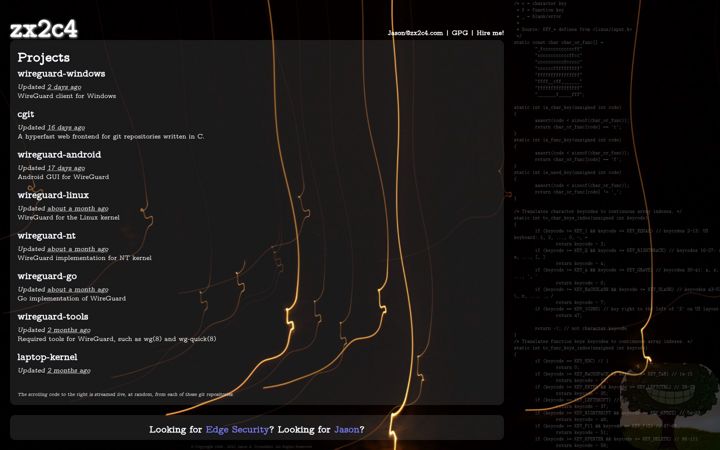The width and height of the screenshot is (720, 450).
Task: Open the wireguard-go project
Action: tap(47, 276)
